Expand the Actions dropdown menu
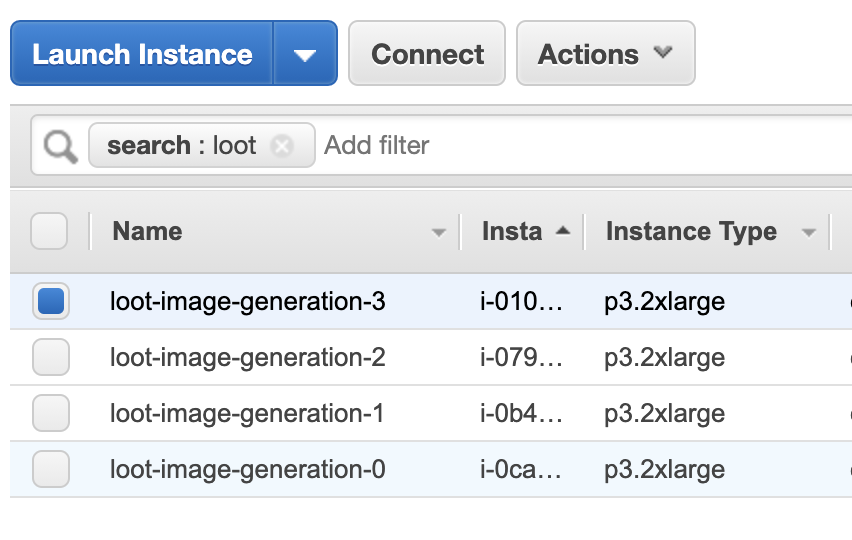The image size is (852, 540). click(605, 54)
